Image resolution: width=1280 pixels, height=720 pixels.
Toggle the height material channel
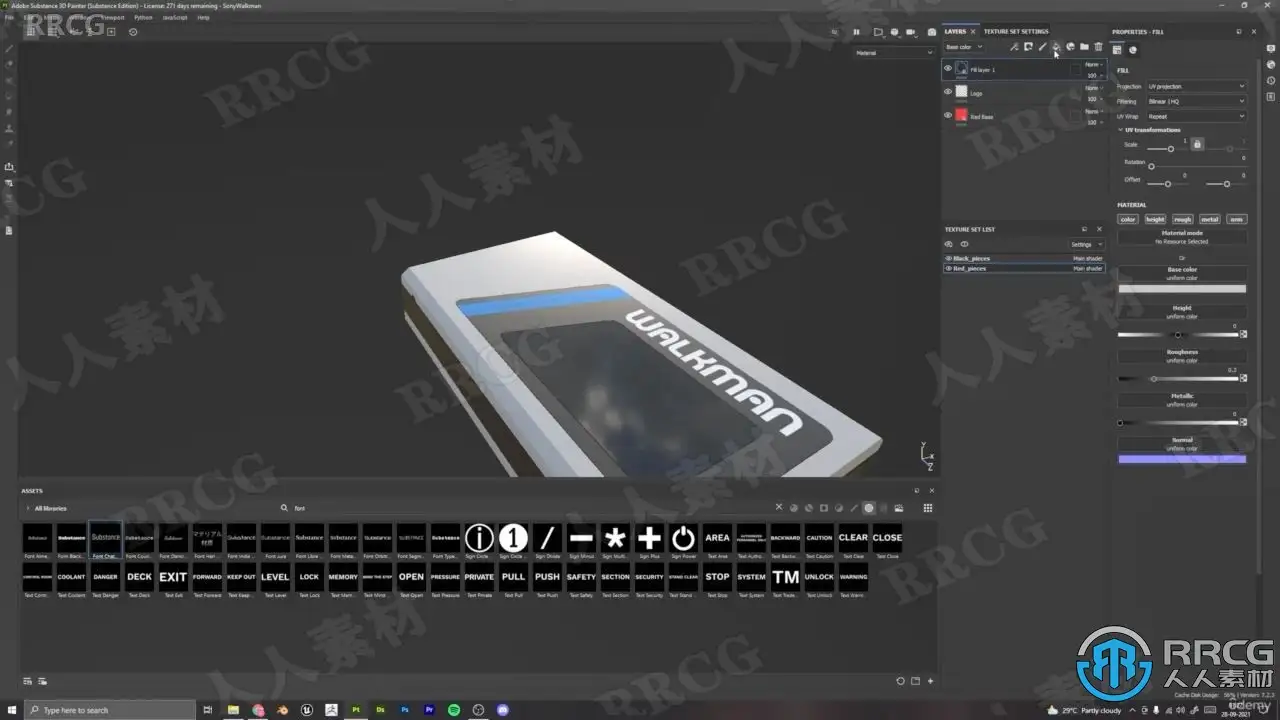[x=1155, y=219]
